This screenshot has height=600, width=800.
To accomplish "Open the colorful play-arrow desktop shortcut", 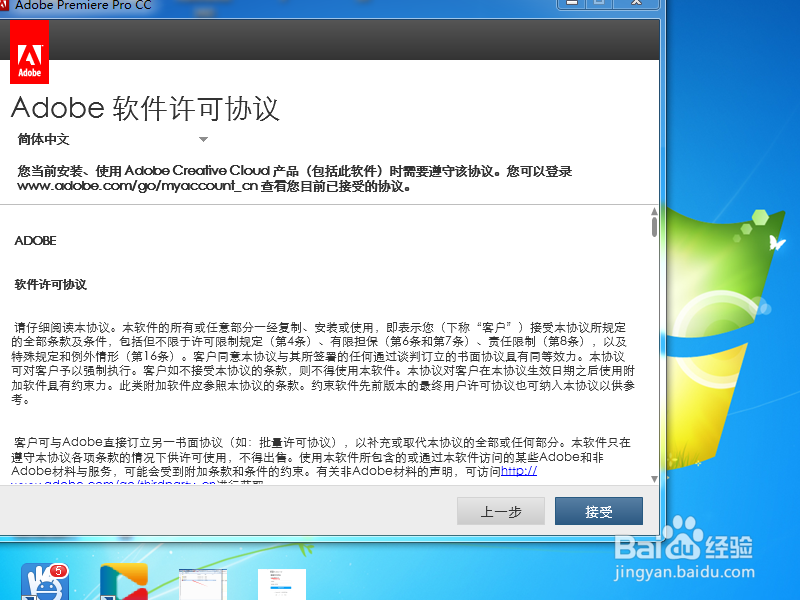I will (x=123, y=582).
